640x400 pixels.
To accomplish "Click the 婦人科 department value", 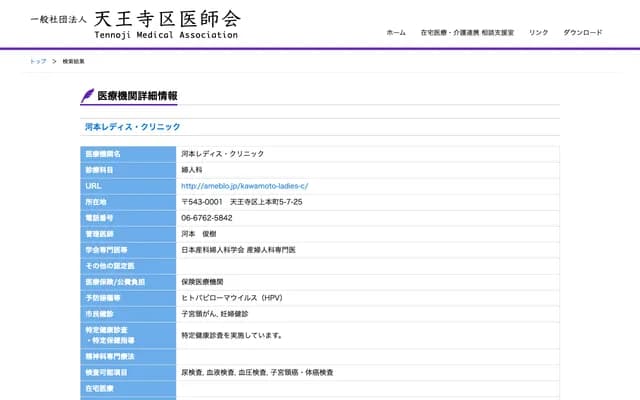I will 192,170.
